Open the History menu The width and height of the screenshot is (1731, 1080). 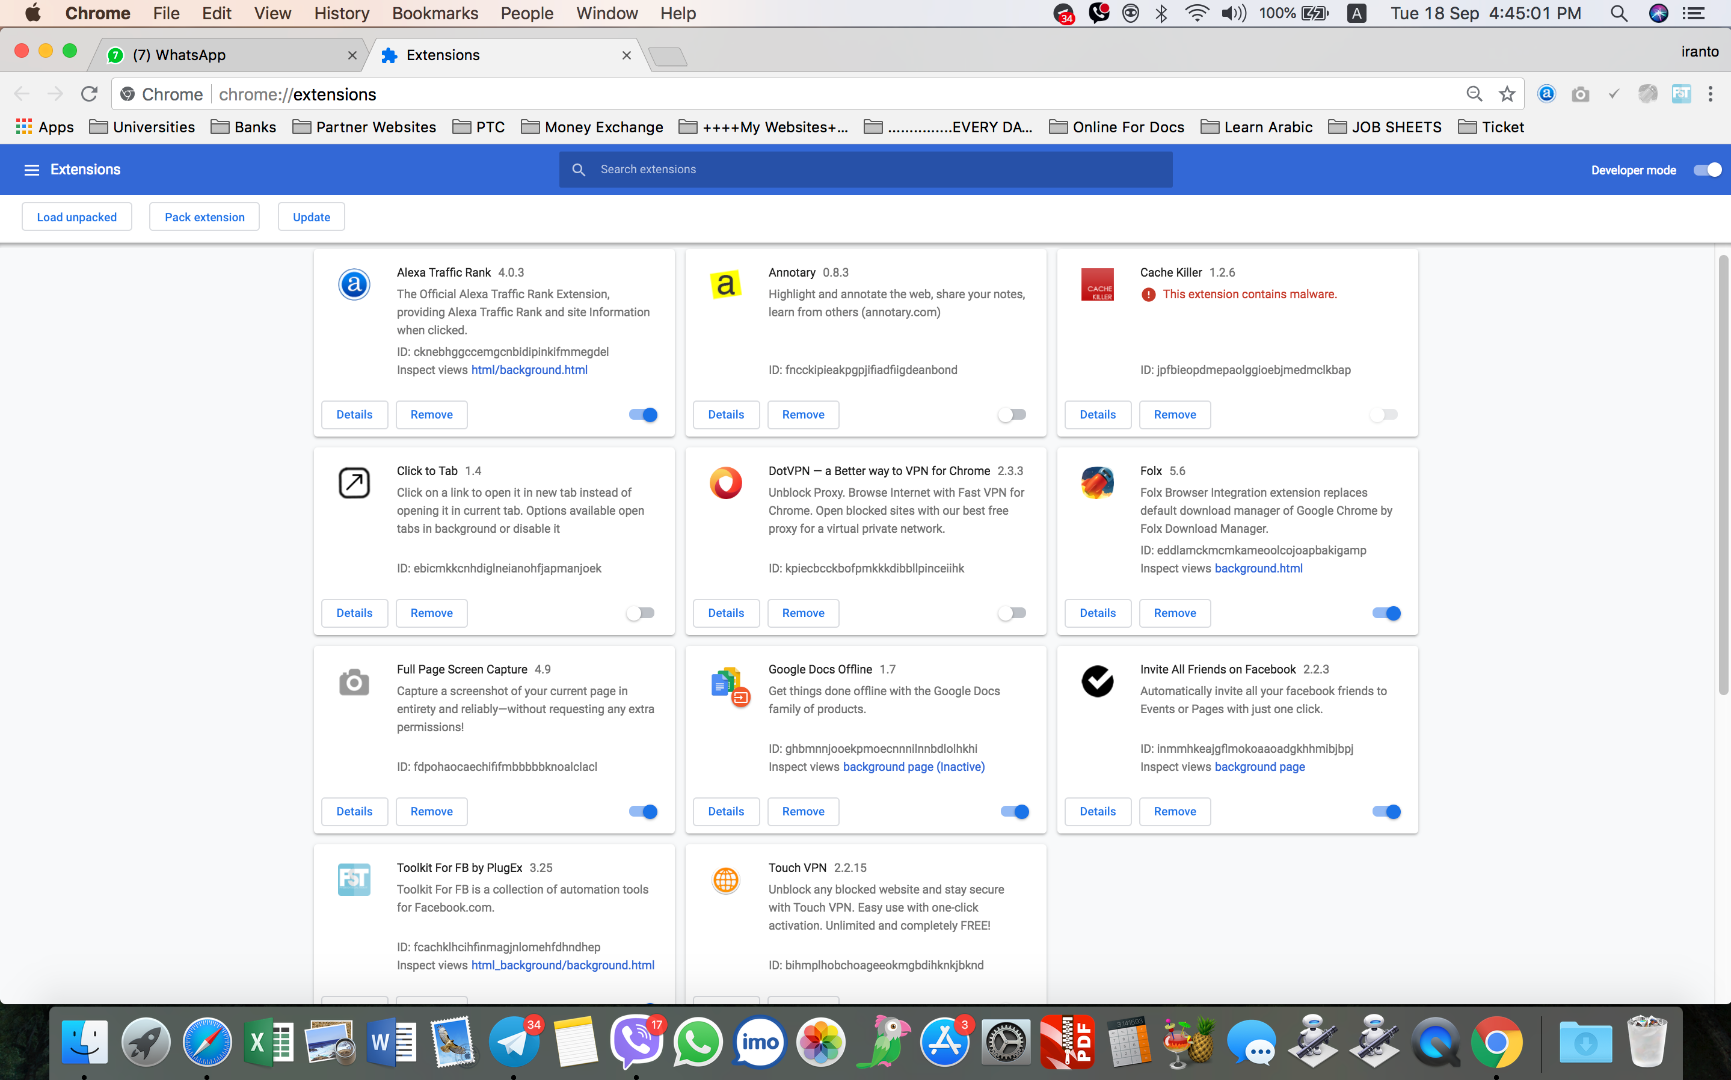342,13
